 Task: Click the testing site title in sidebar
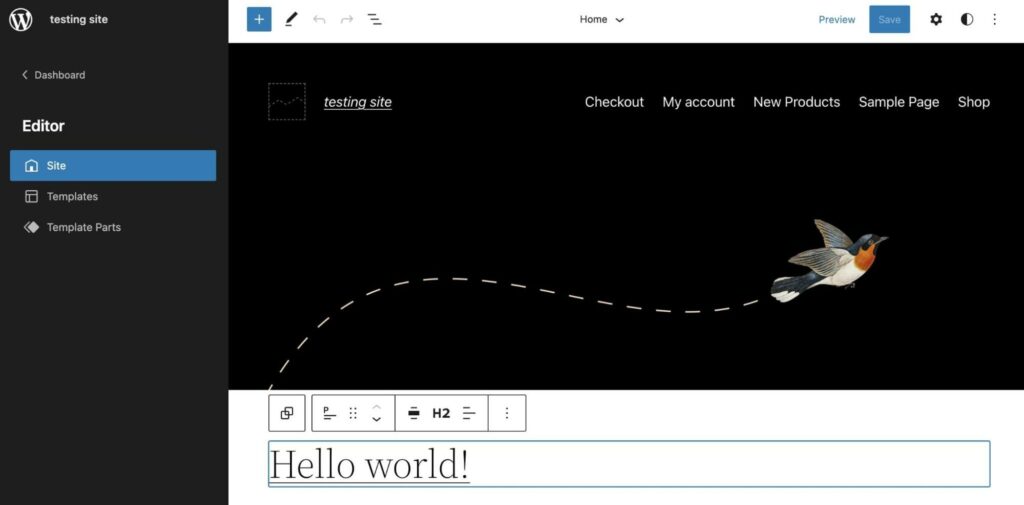tap(78, 20)
